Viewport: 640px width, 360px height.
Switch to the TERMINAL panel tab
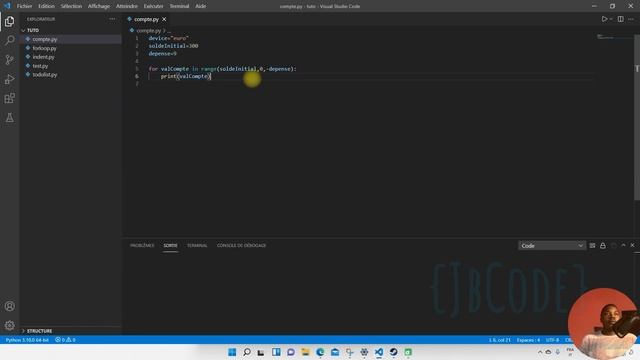pyautogui.click(x=197, y=246)
